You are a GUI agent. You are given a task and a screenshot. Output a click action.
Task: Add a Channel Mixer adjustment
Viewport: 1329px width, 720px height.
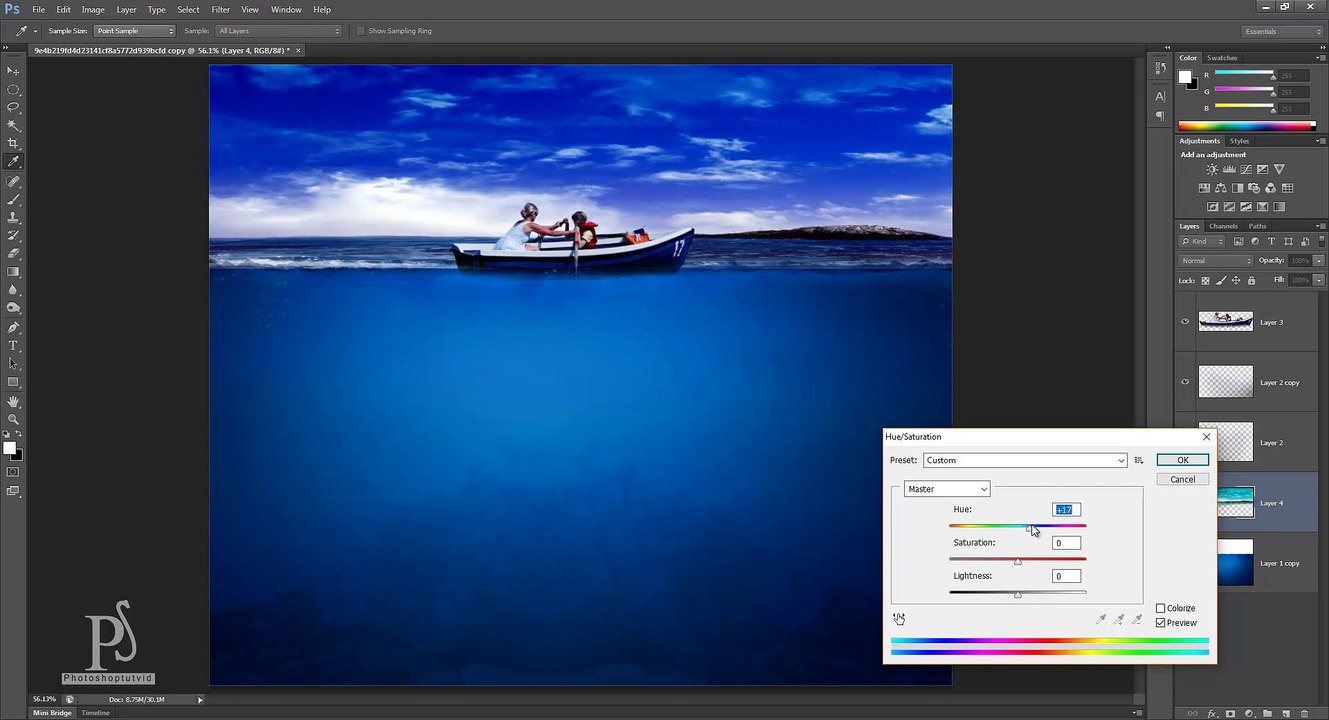pos(1271,188)
